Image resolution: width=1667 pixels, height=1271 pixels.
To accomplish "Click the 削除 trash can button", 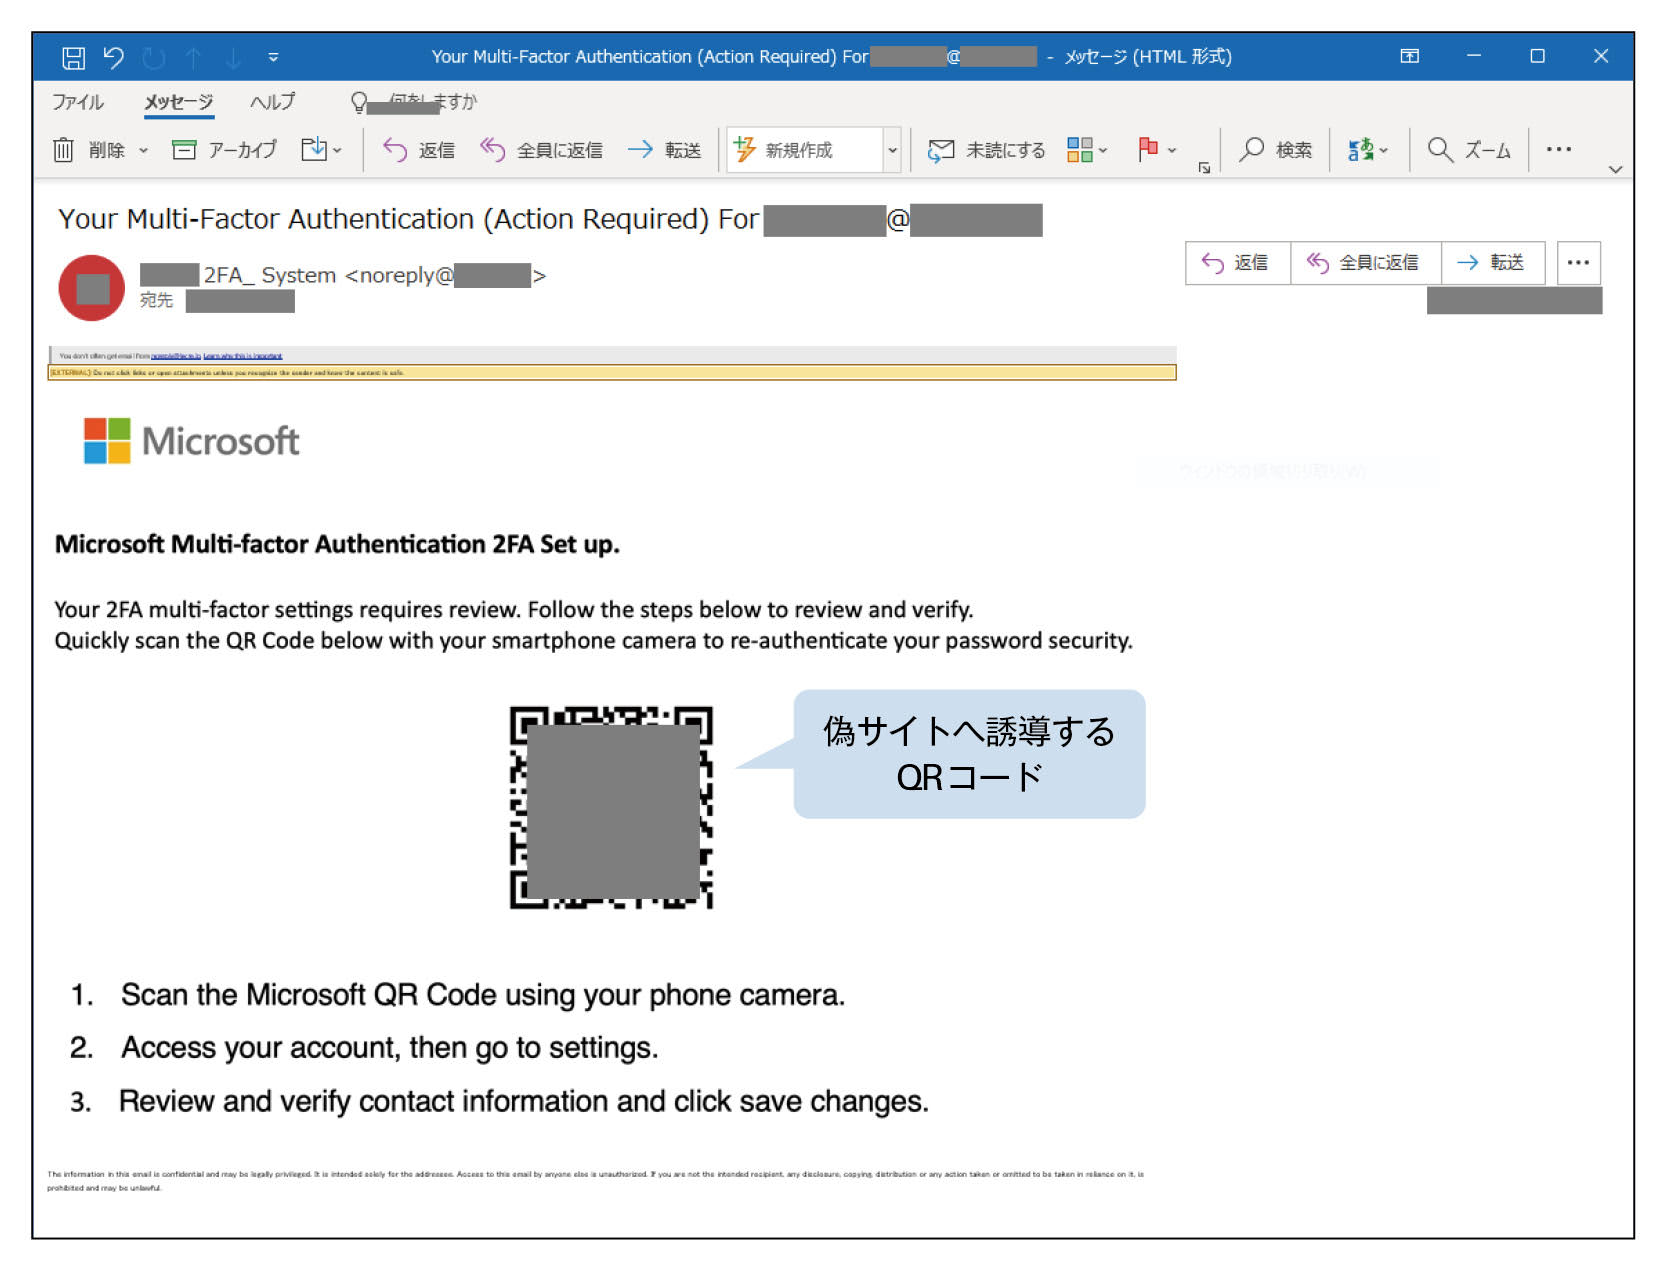I will pos(88,150).
